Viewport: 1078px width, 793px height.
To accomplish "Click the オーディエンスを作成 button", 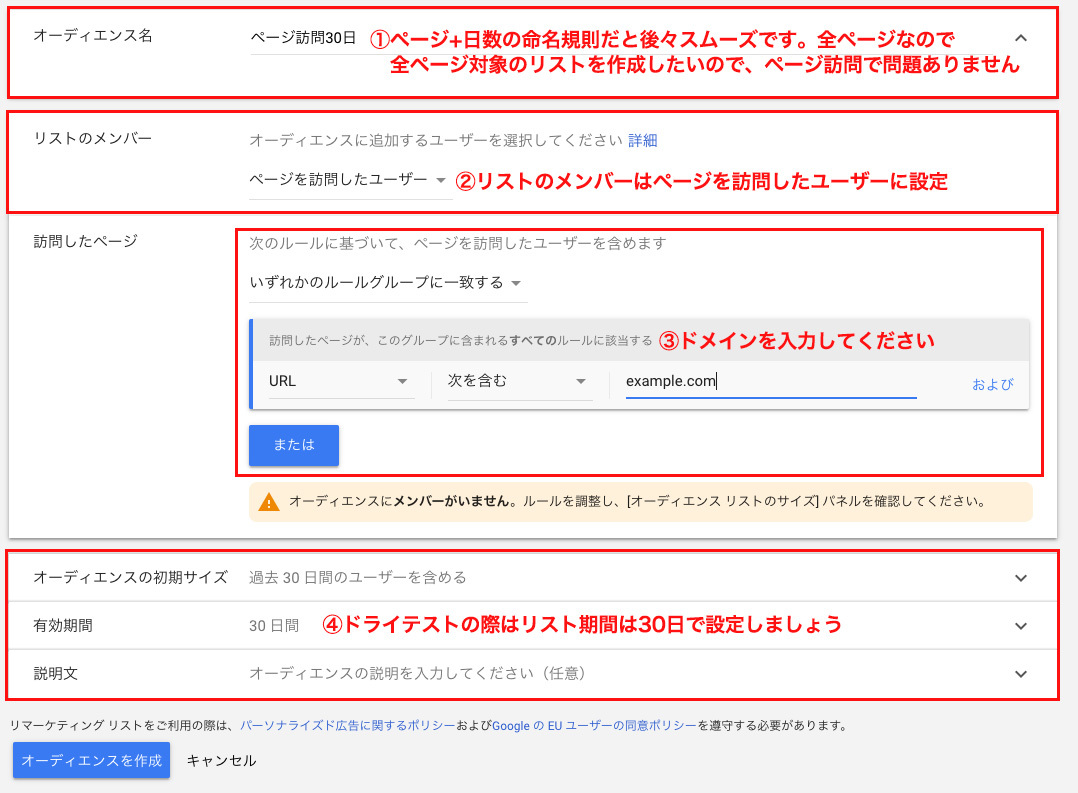I will (91, 760).
